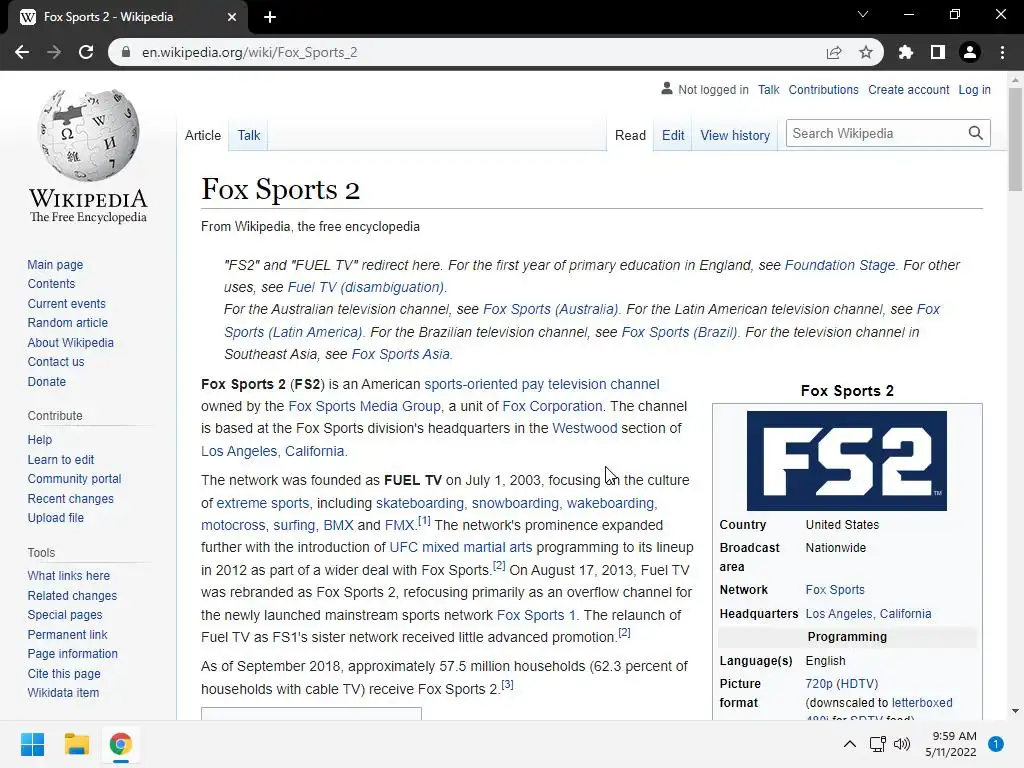Screen dimensions: 1024x768
Task: Open Permanent link in Tools
Action: tap(67, 634)
